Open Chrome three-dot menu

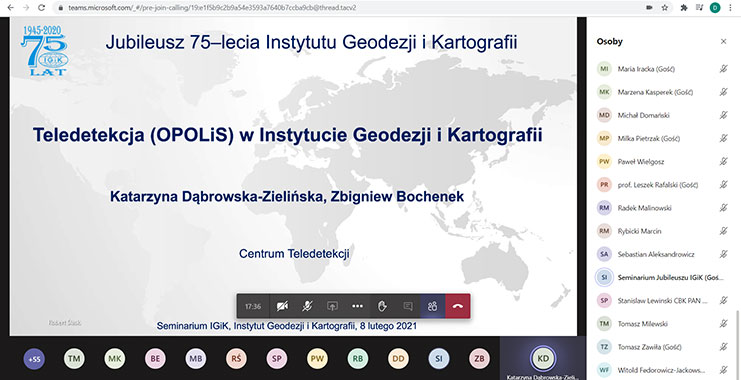[x=731, y=8]
